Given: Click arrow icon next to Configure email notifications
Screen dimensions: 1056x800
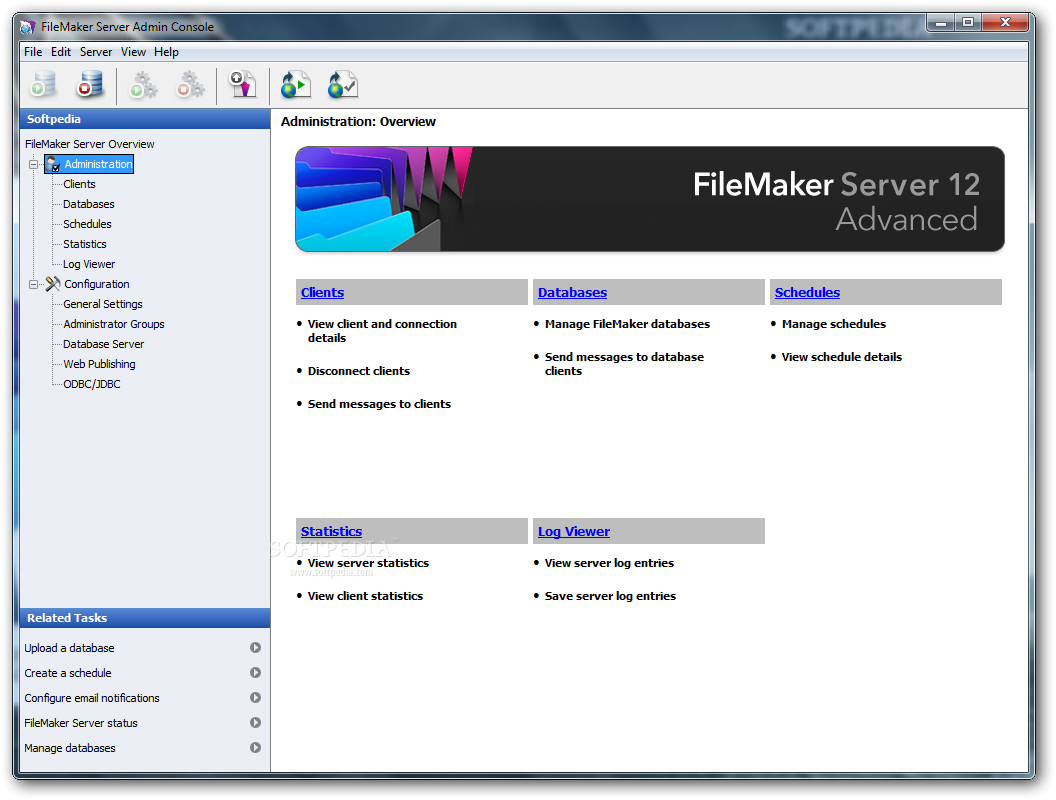Looking at the screenshot, I should click(x=255, y=698).
